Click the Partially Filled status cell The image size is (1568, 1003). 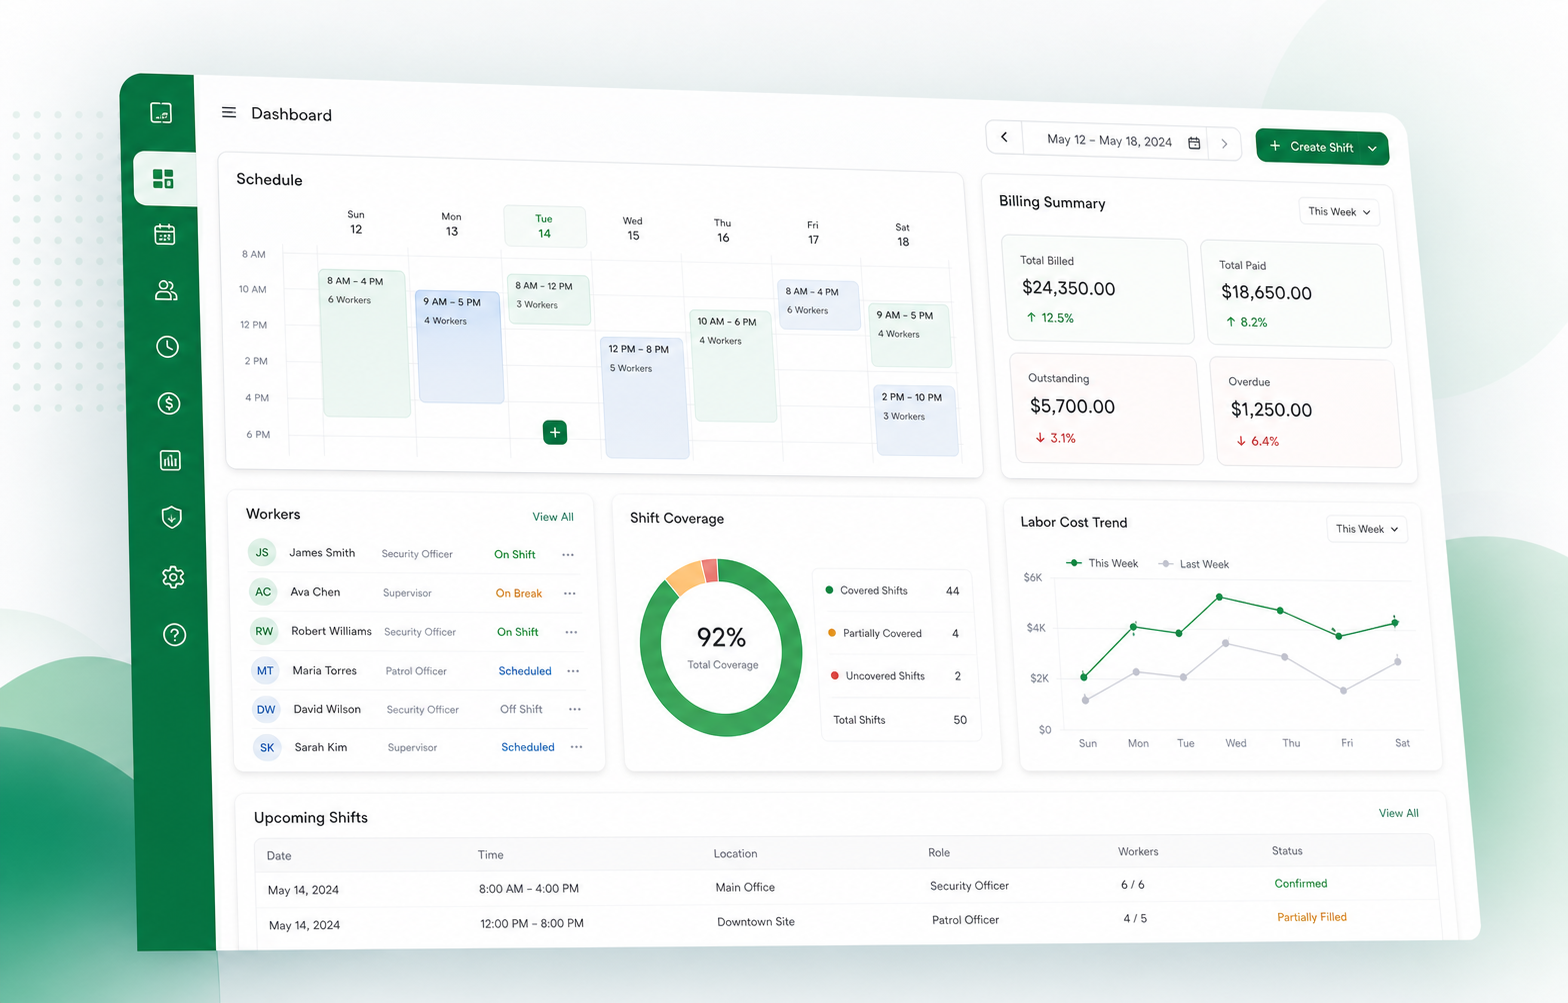coord(1312,917)
